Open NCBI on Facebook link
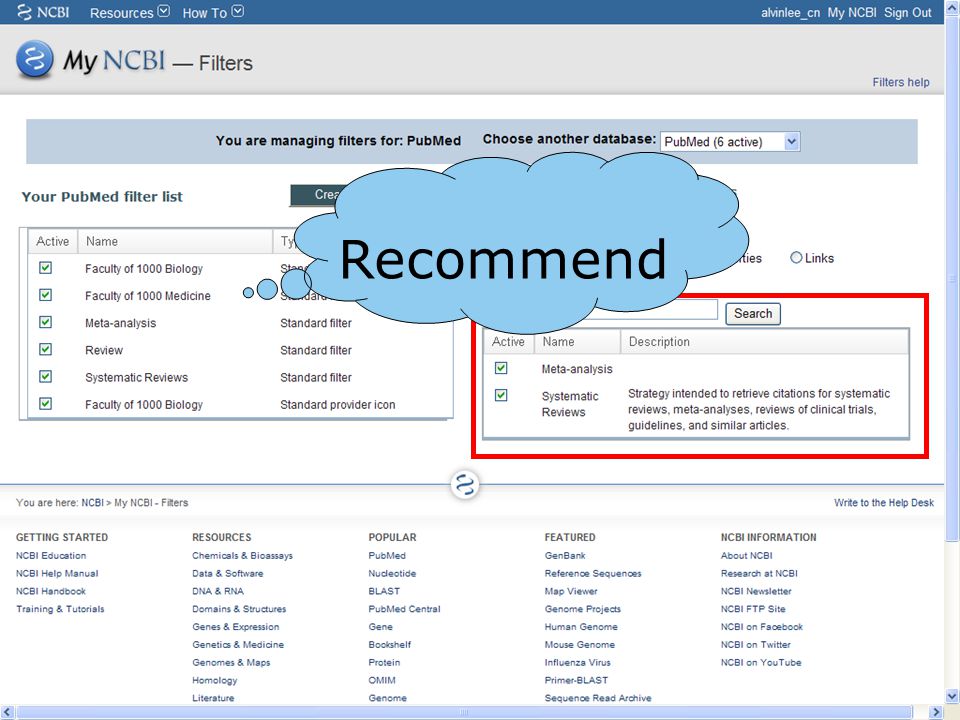 click(x=762, y=626)
